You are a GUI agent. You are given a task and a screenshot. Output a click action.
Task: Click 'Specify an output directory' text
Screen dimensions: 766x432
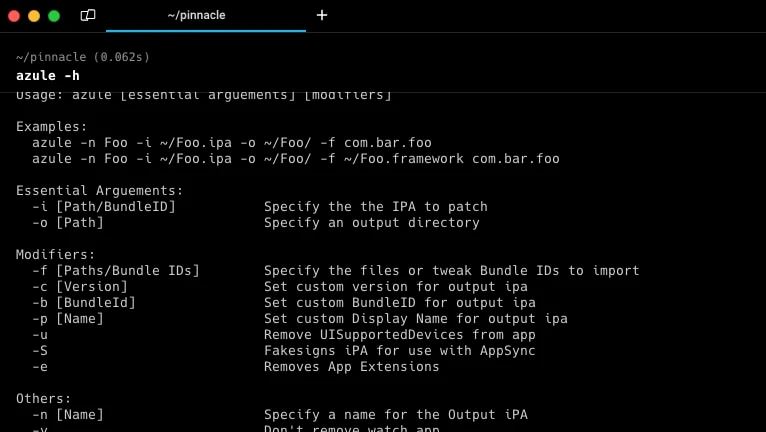(372, 223)
